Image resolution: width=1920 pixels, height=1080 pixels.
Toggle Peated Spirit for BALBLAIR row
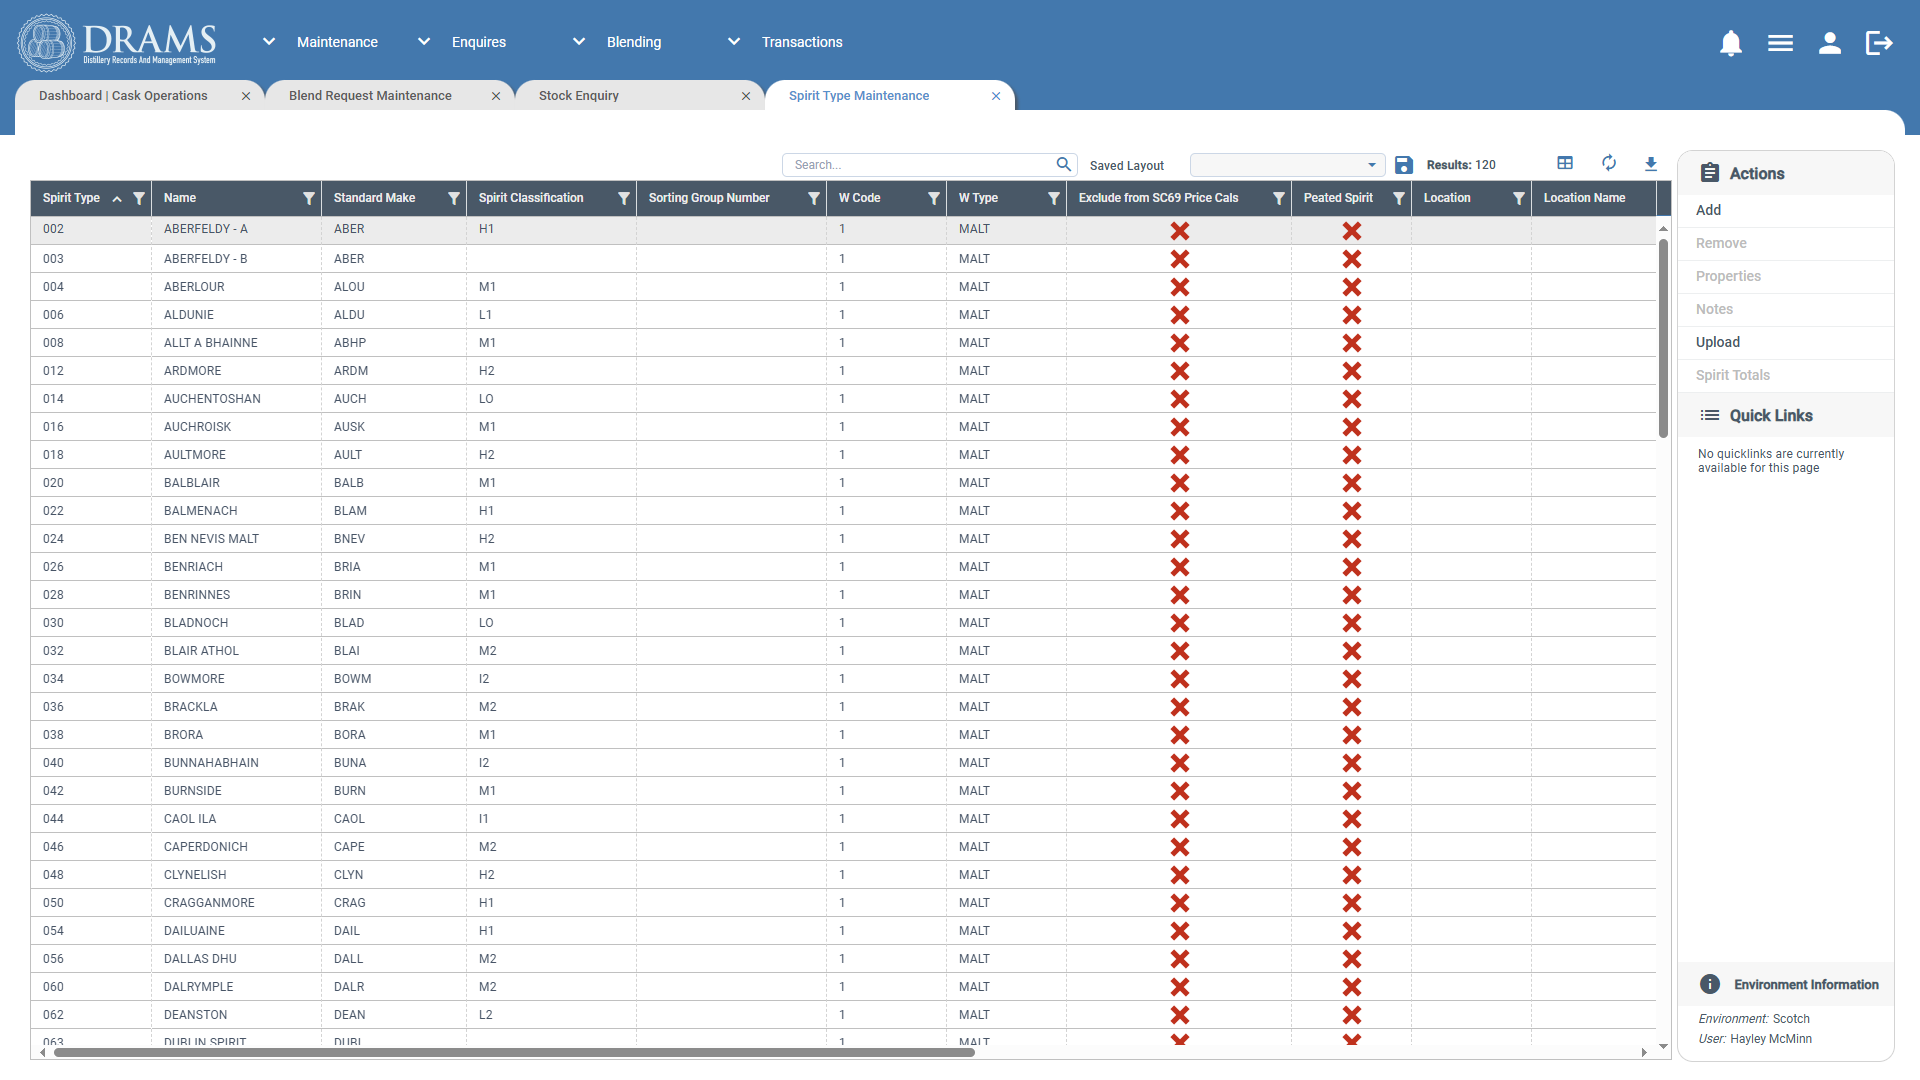(1352, 483)
